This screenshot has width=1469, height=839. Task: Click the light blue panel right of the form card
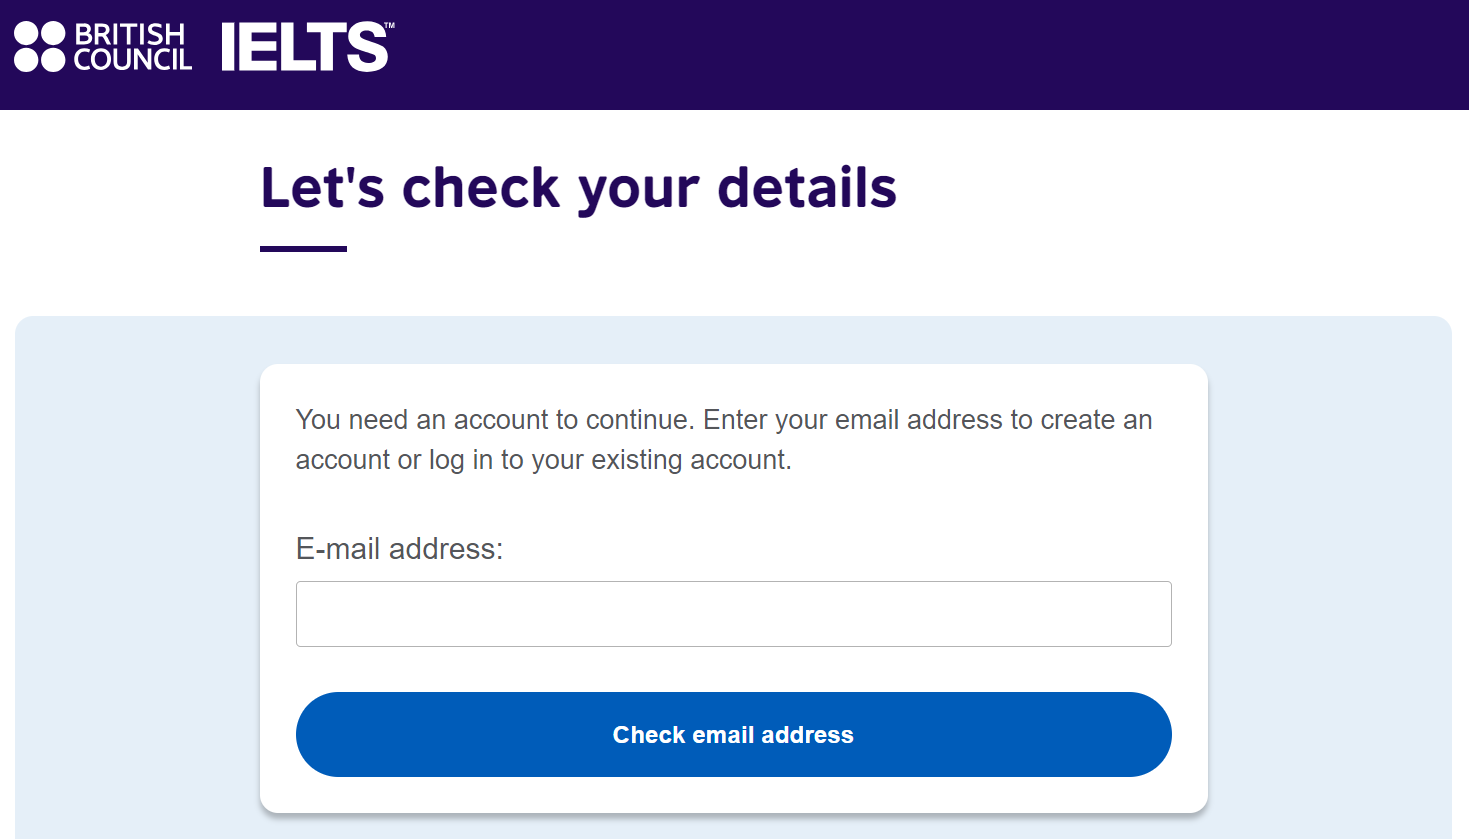pyautogui.click(x=1330, y=580)
